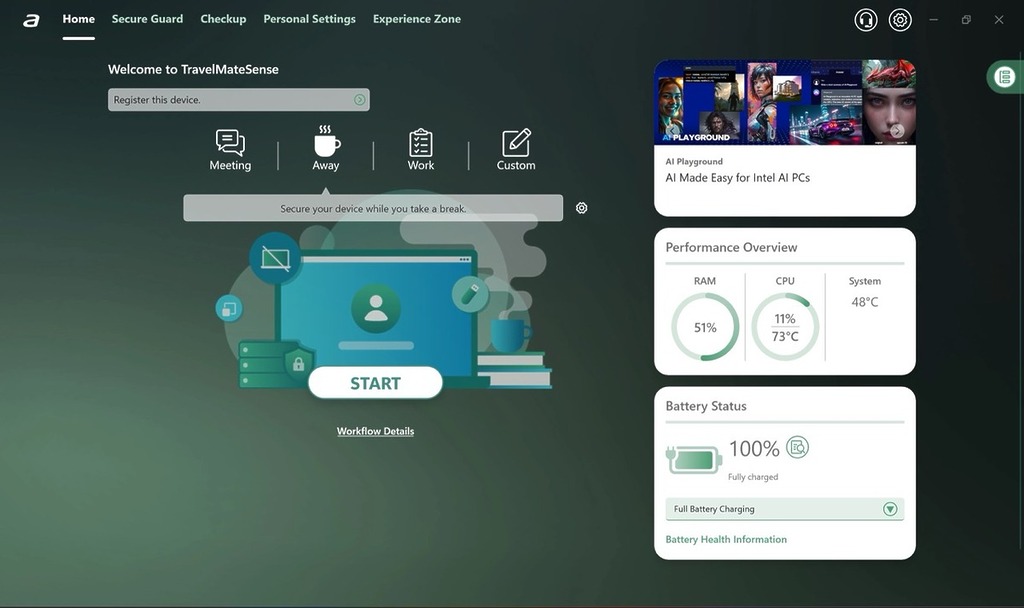Open the Checkup tab

(x=223, y=19)
